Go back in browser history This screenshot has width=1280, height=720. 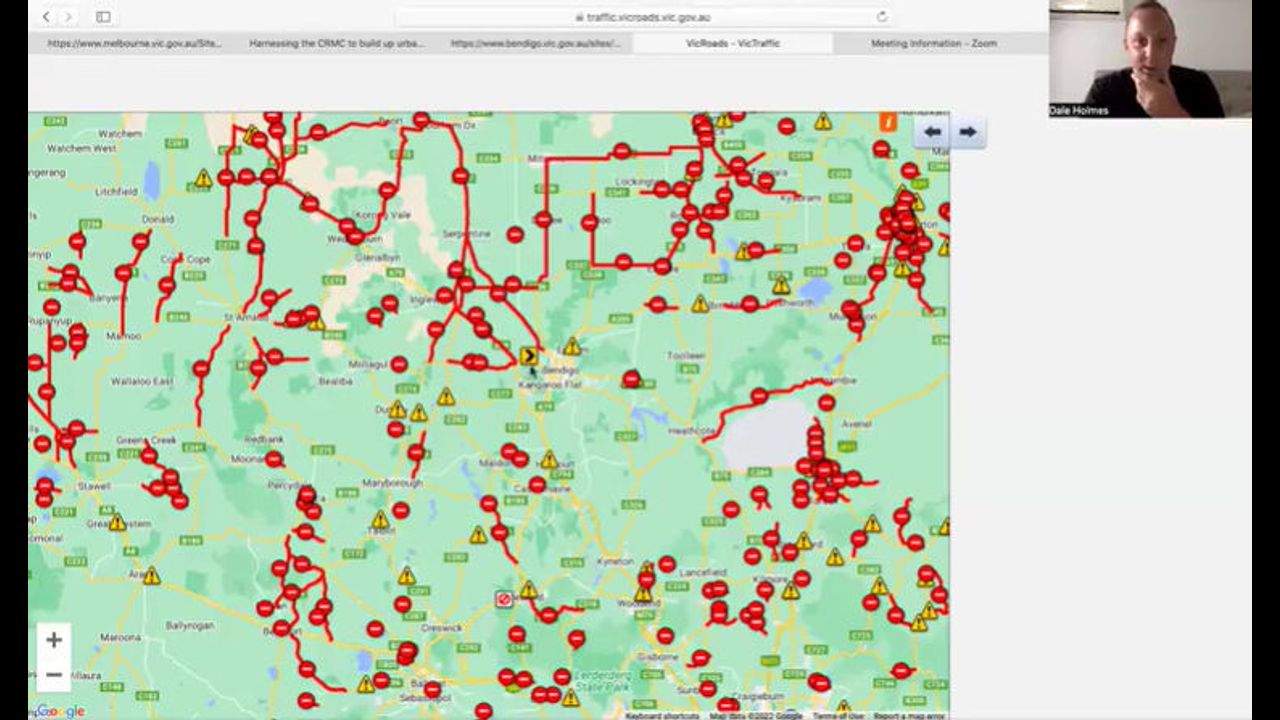tap(46, 17)
